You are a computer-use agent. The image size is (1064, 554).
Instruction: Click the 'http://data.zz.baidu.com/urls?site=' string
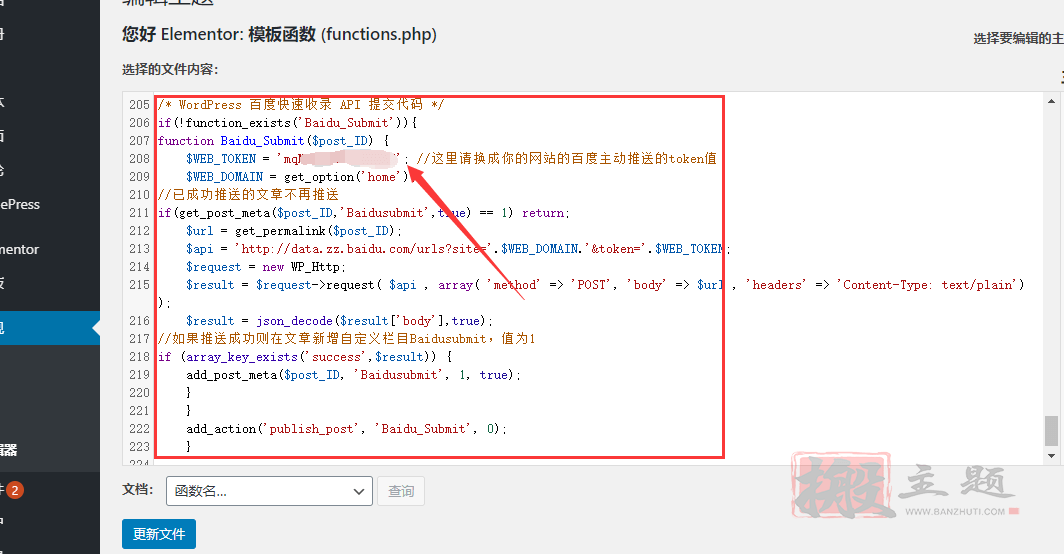(x=363, y=248)
